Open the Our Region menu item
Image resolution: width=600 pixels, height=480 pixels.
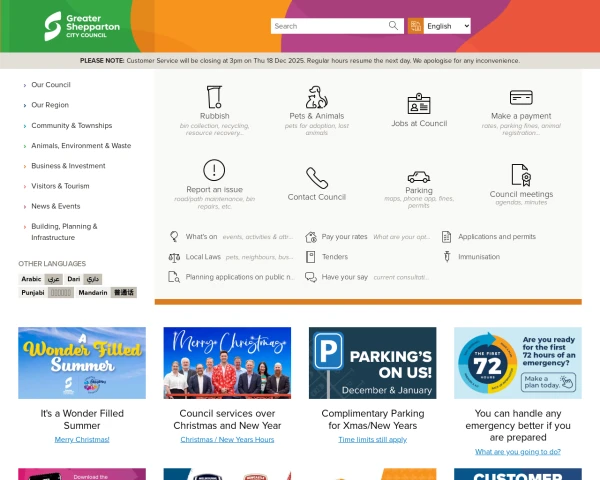(50, 105)
